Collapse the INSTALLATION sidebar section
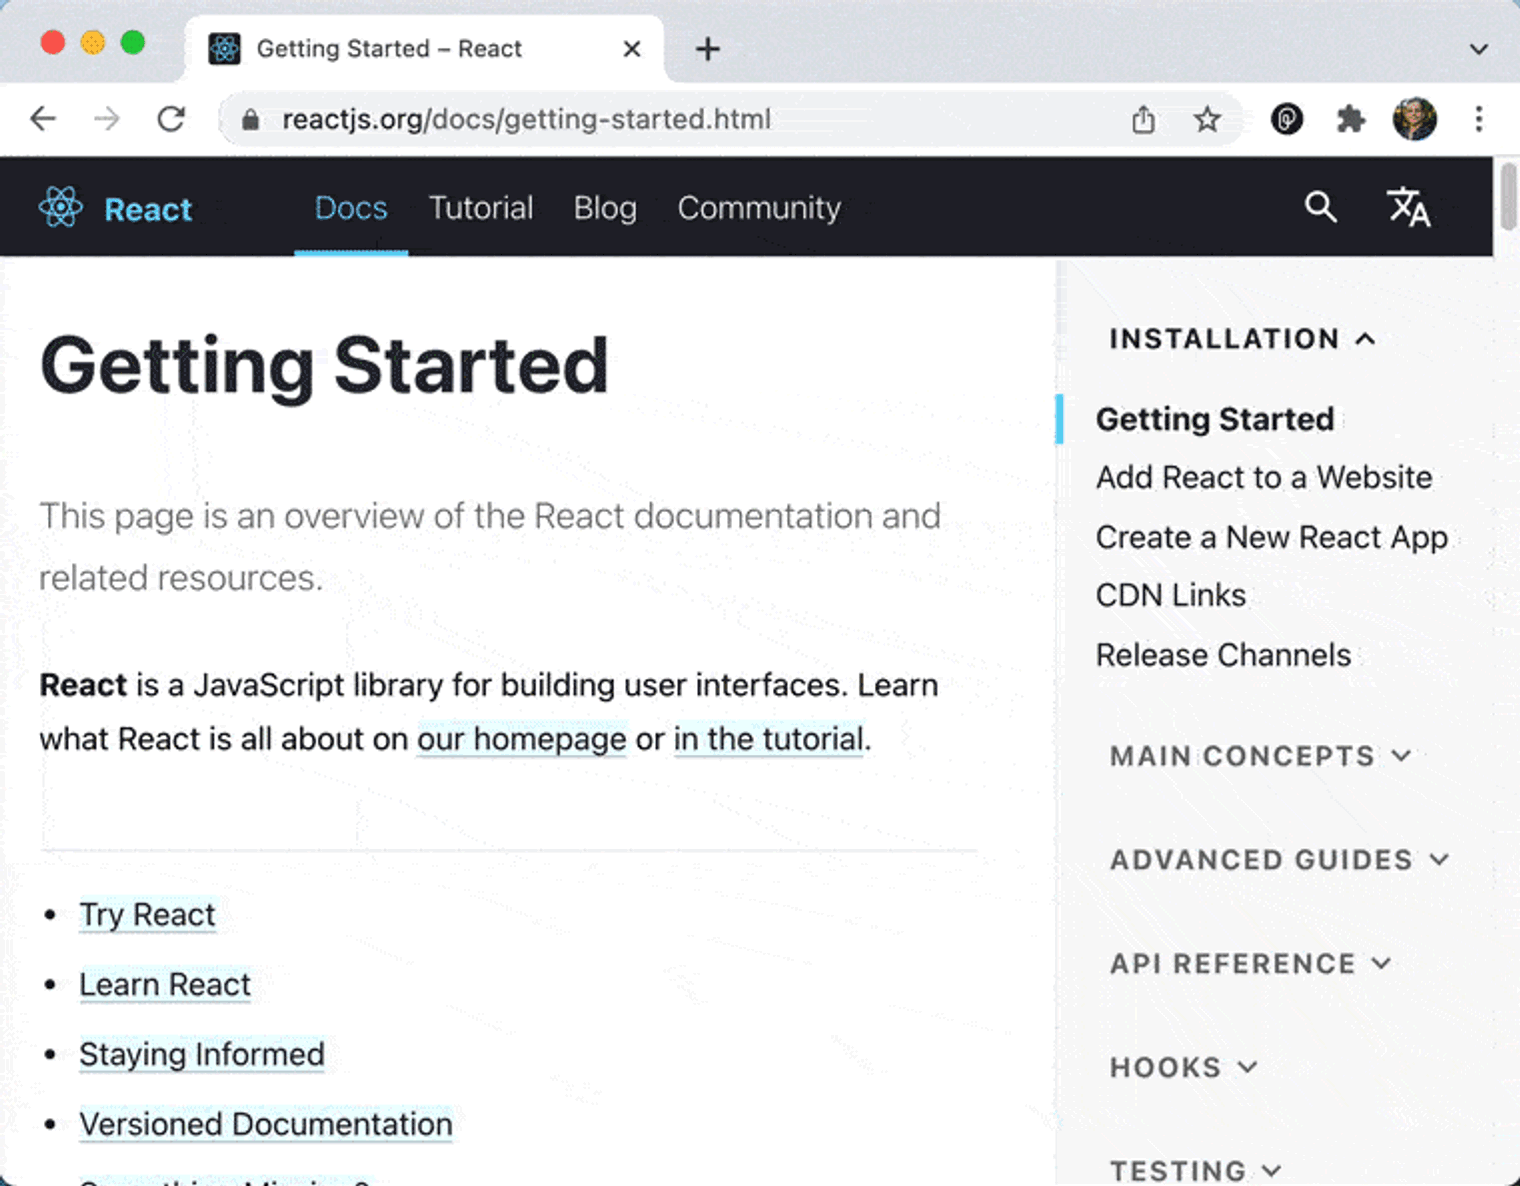 tap(1243, 339)
